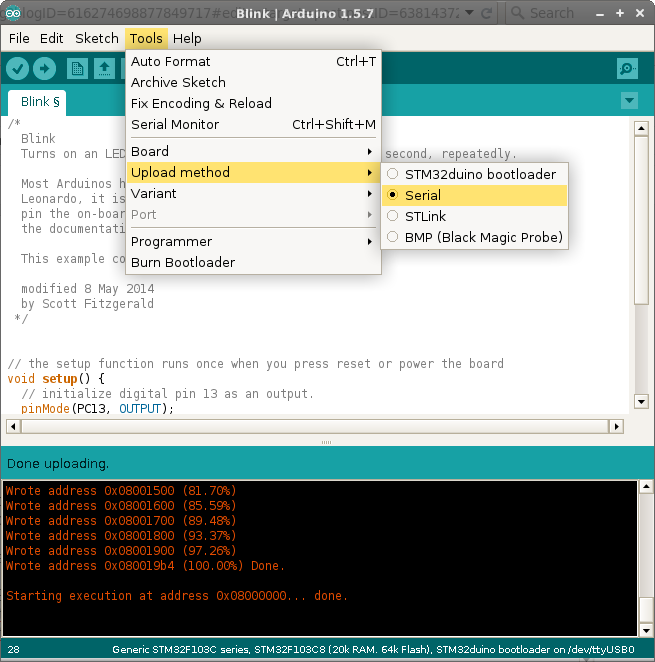Click the 'Done uploading.' status message
The height and width of the screenshot is (662, 655).
[58, 464]
